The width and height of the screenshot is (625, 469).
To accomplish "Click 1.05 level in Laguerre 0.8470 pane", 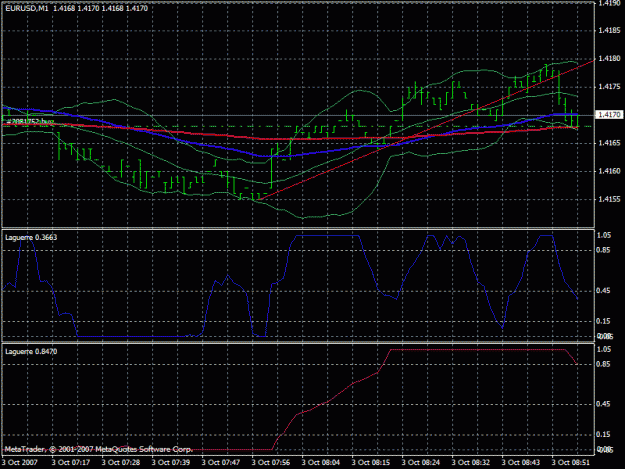I will point(603,349).
